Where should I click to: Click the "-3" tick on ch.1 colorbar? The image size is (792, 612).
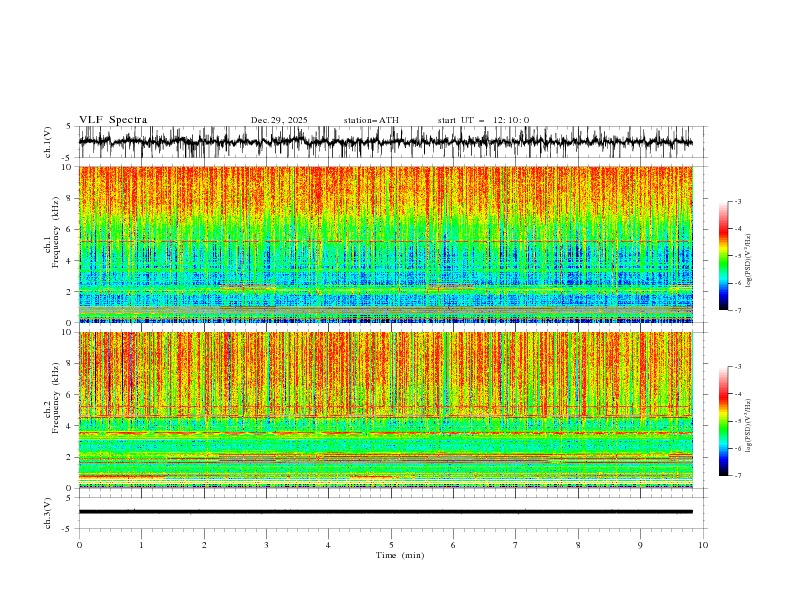pyautogui.click(x=738, y=201)
